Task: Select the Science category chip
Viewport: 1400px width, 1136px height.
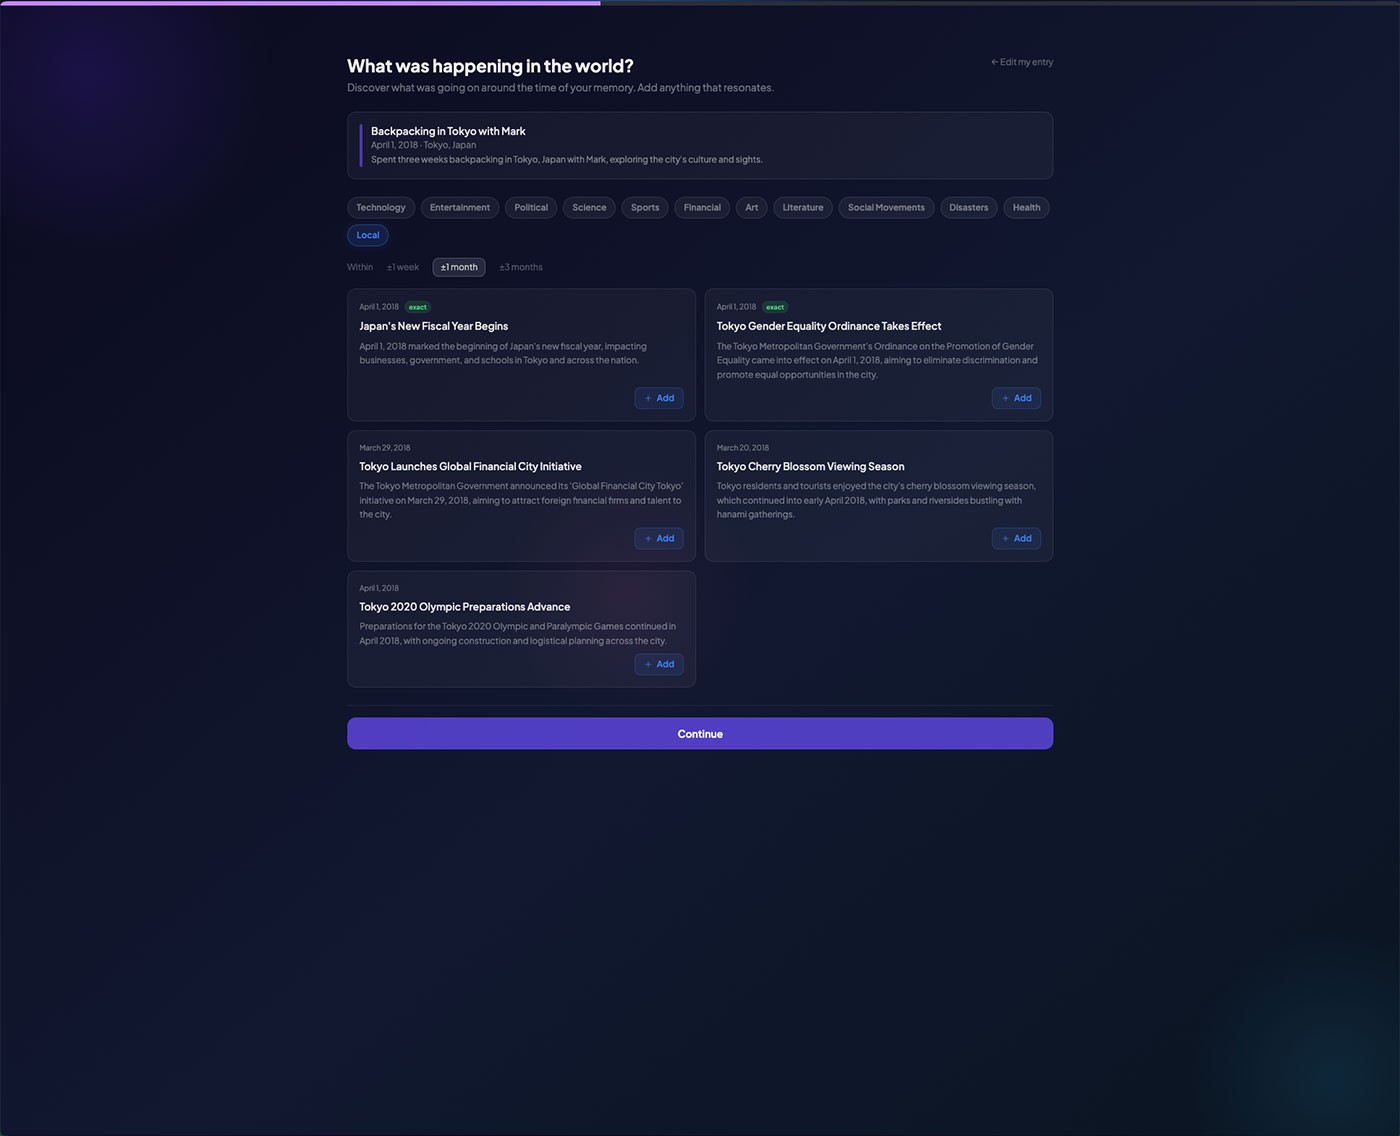Action: click(x=589, y=208)
